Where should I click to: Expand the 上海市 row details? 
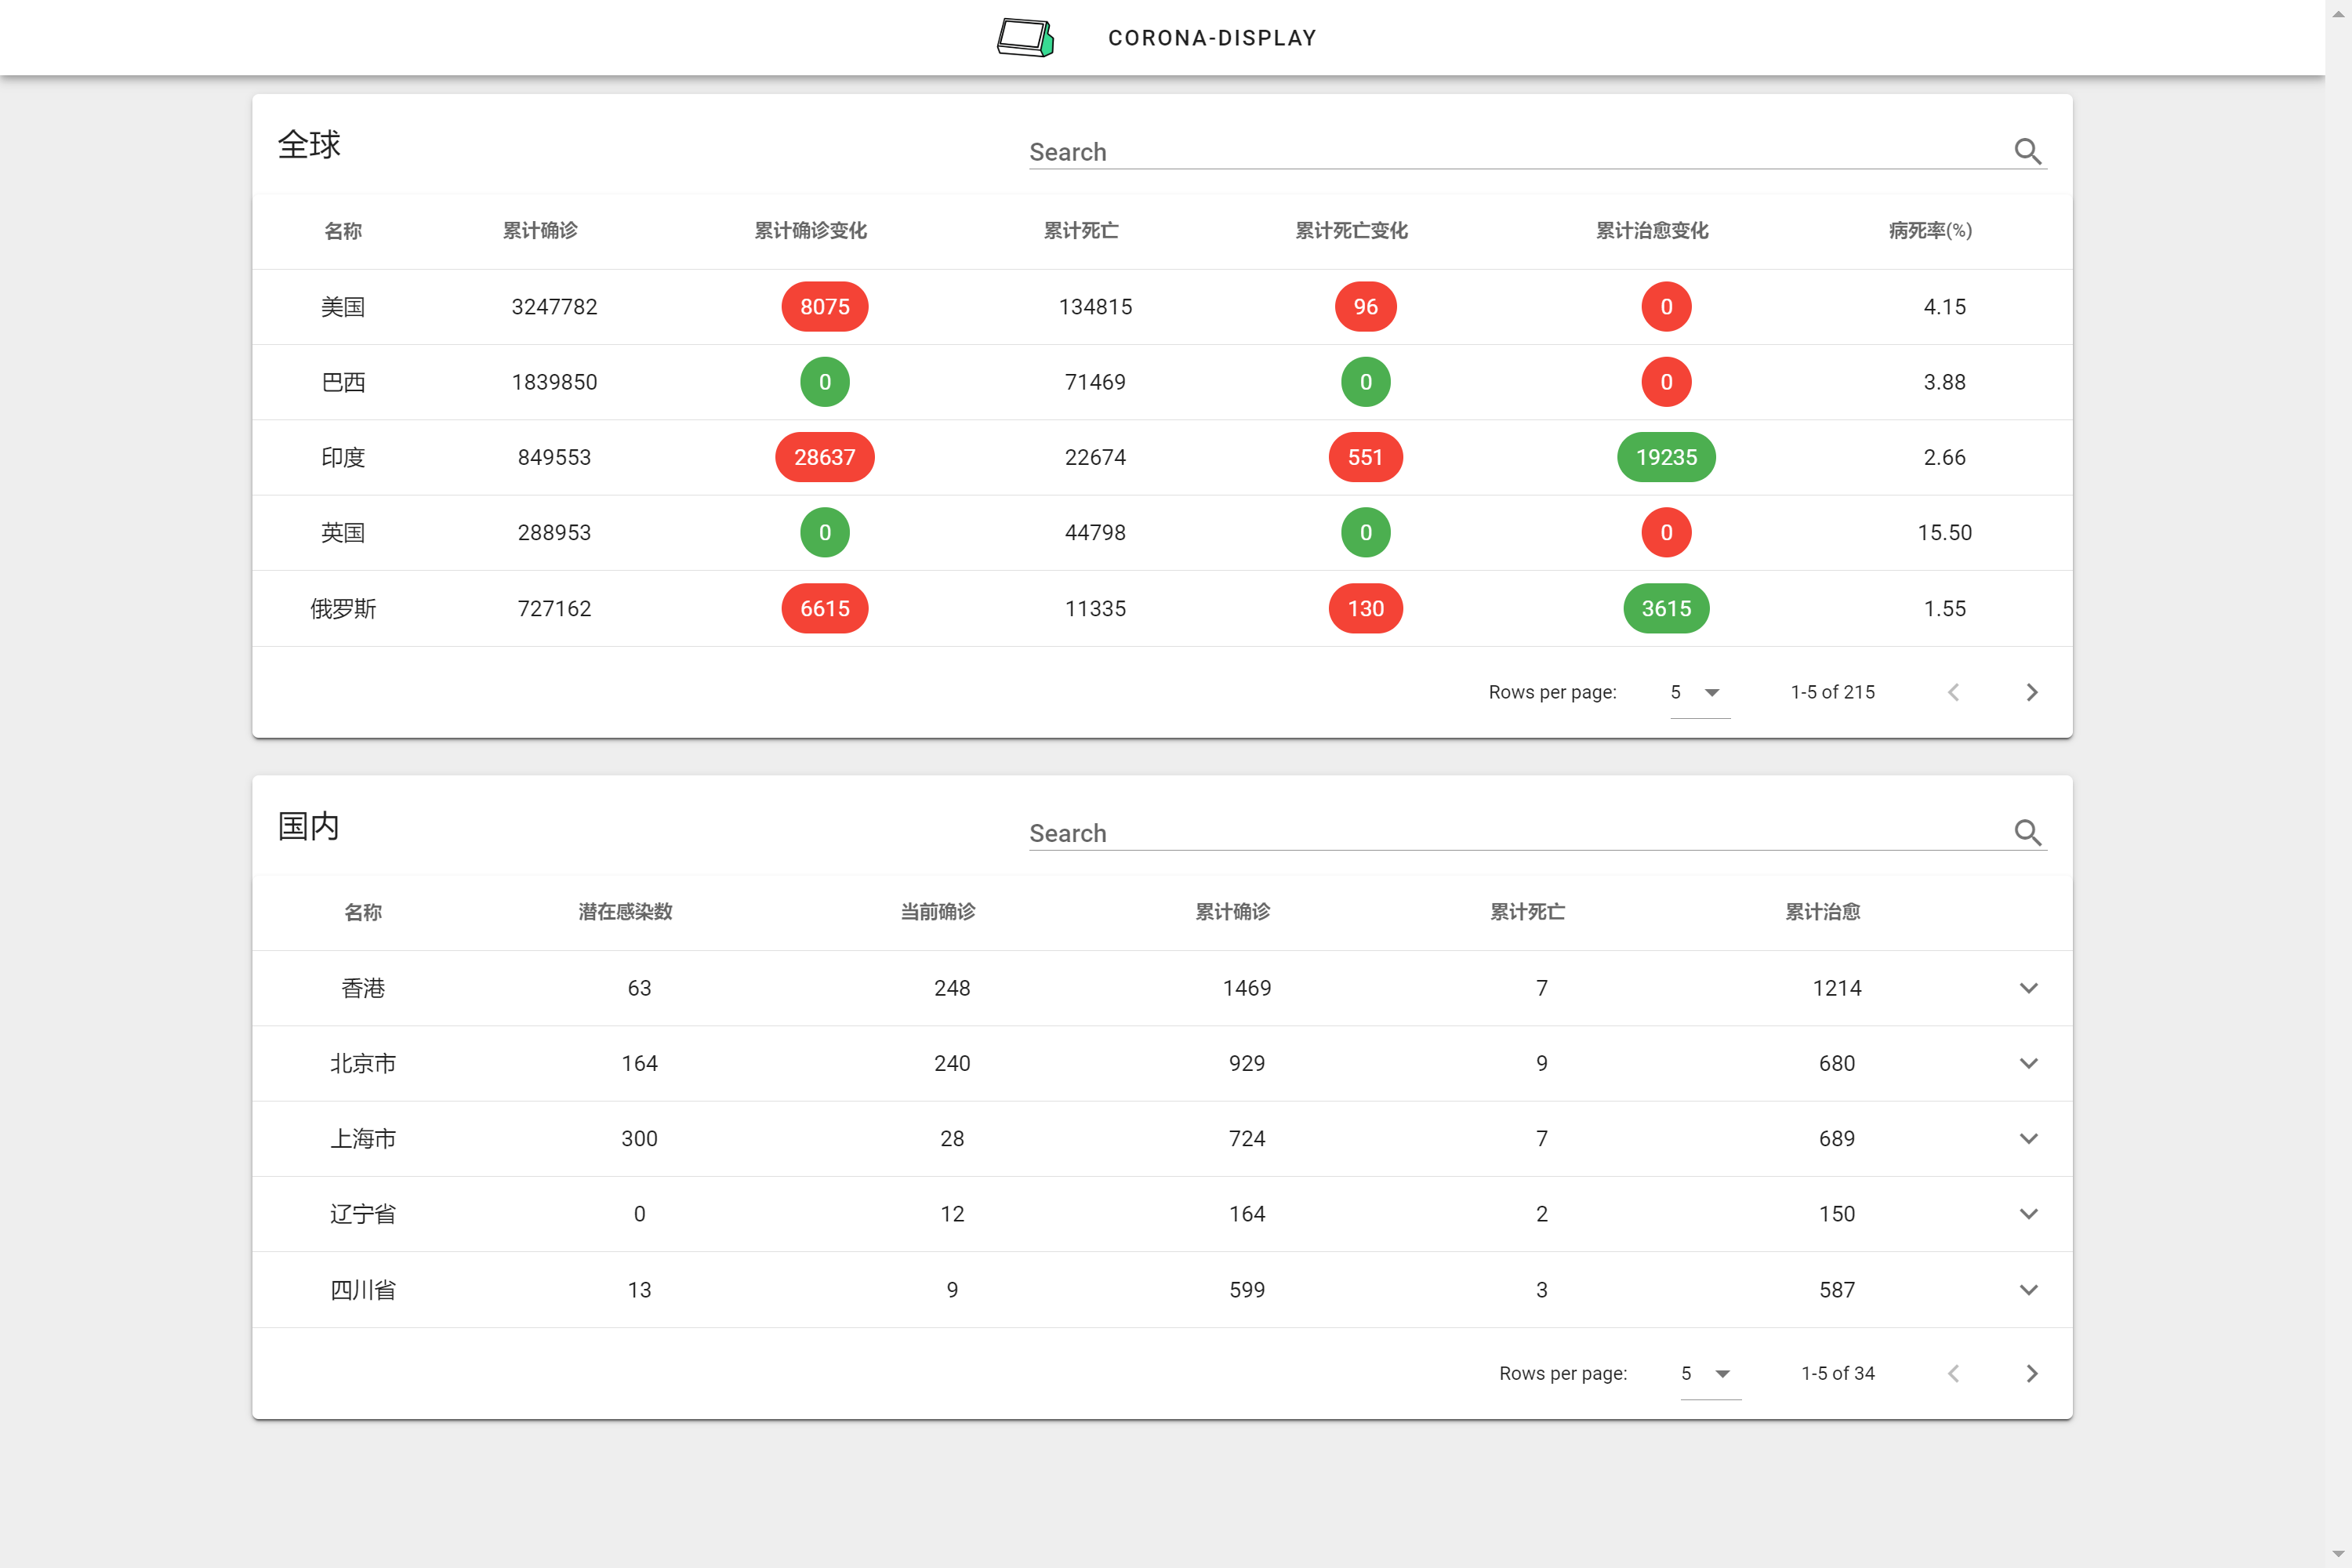(x=2028, y=1138)
